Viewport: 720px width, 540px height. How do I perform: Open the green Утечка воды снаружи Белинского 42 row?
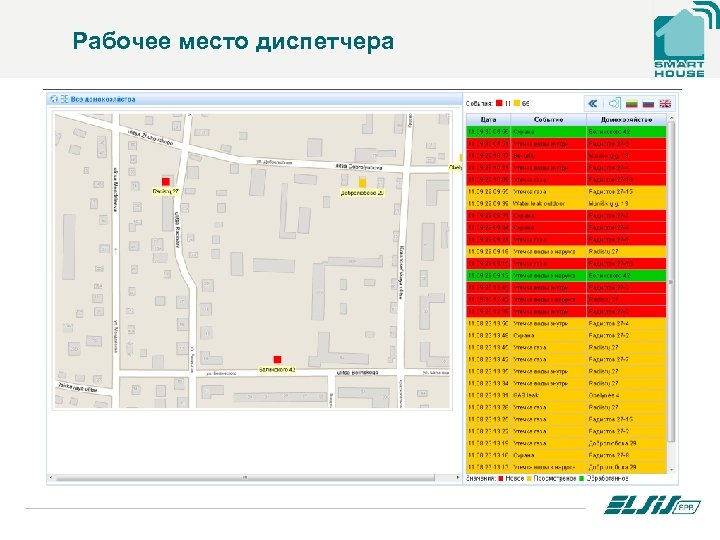[566, 276]
